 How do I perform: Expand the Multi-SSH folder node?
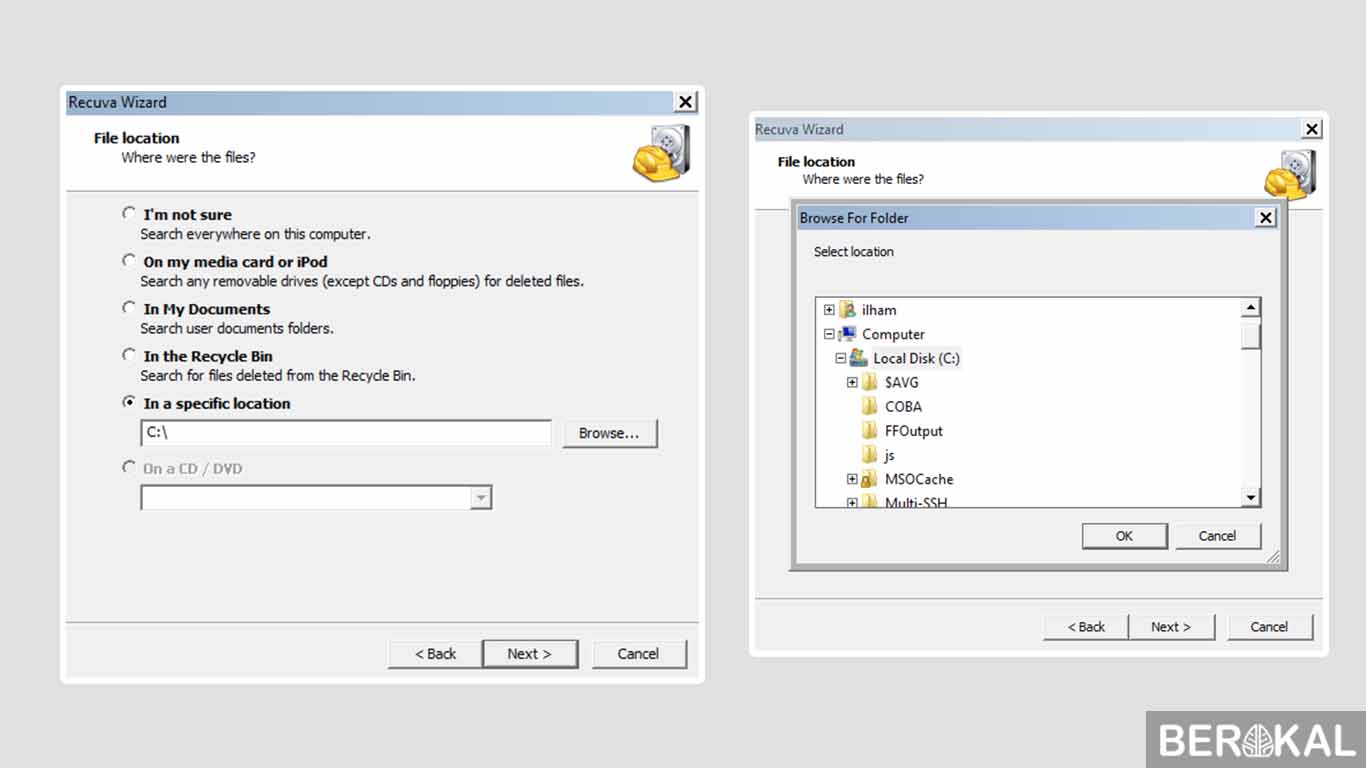852,500
